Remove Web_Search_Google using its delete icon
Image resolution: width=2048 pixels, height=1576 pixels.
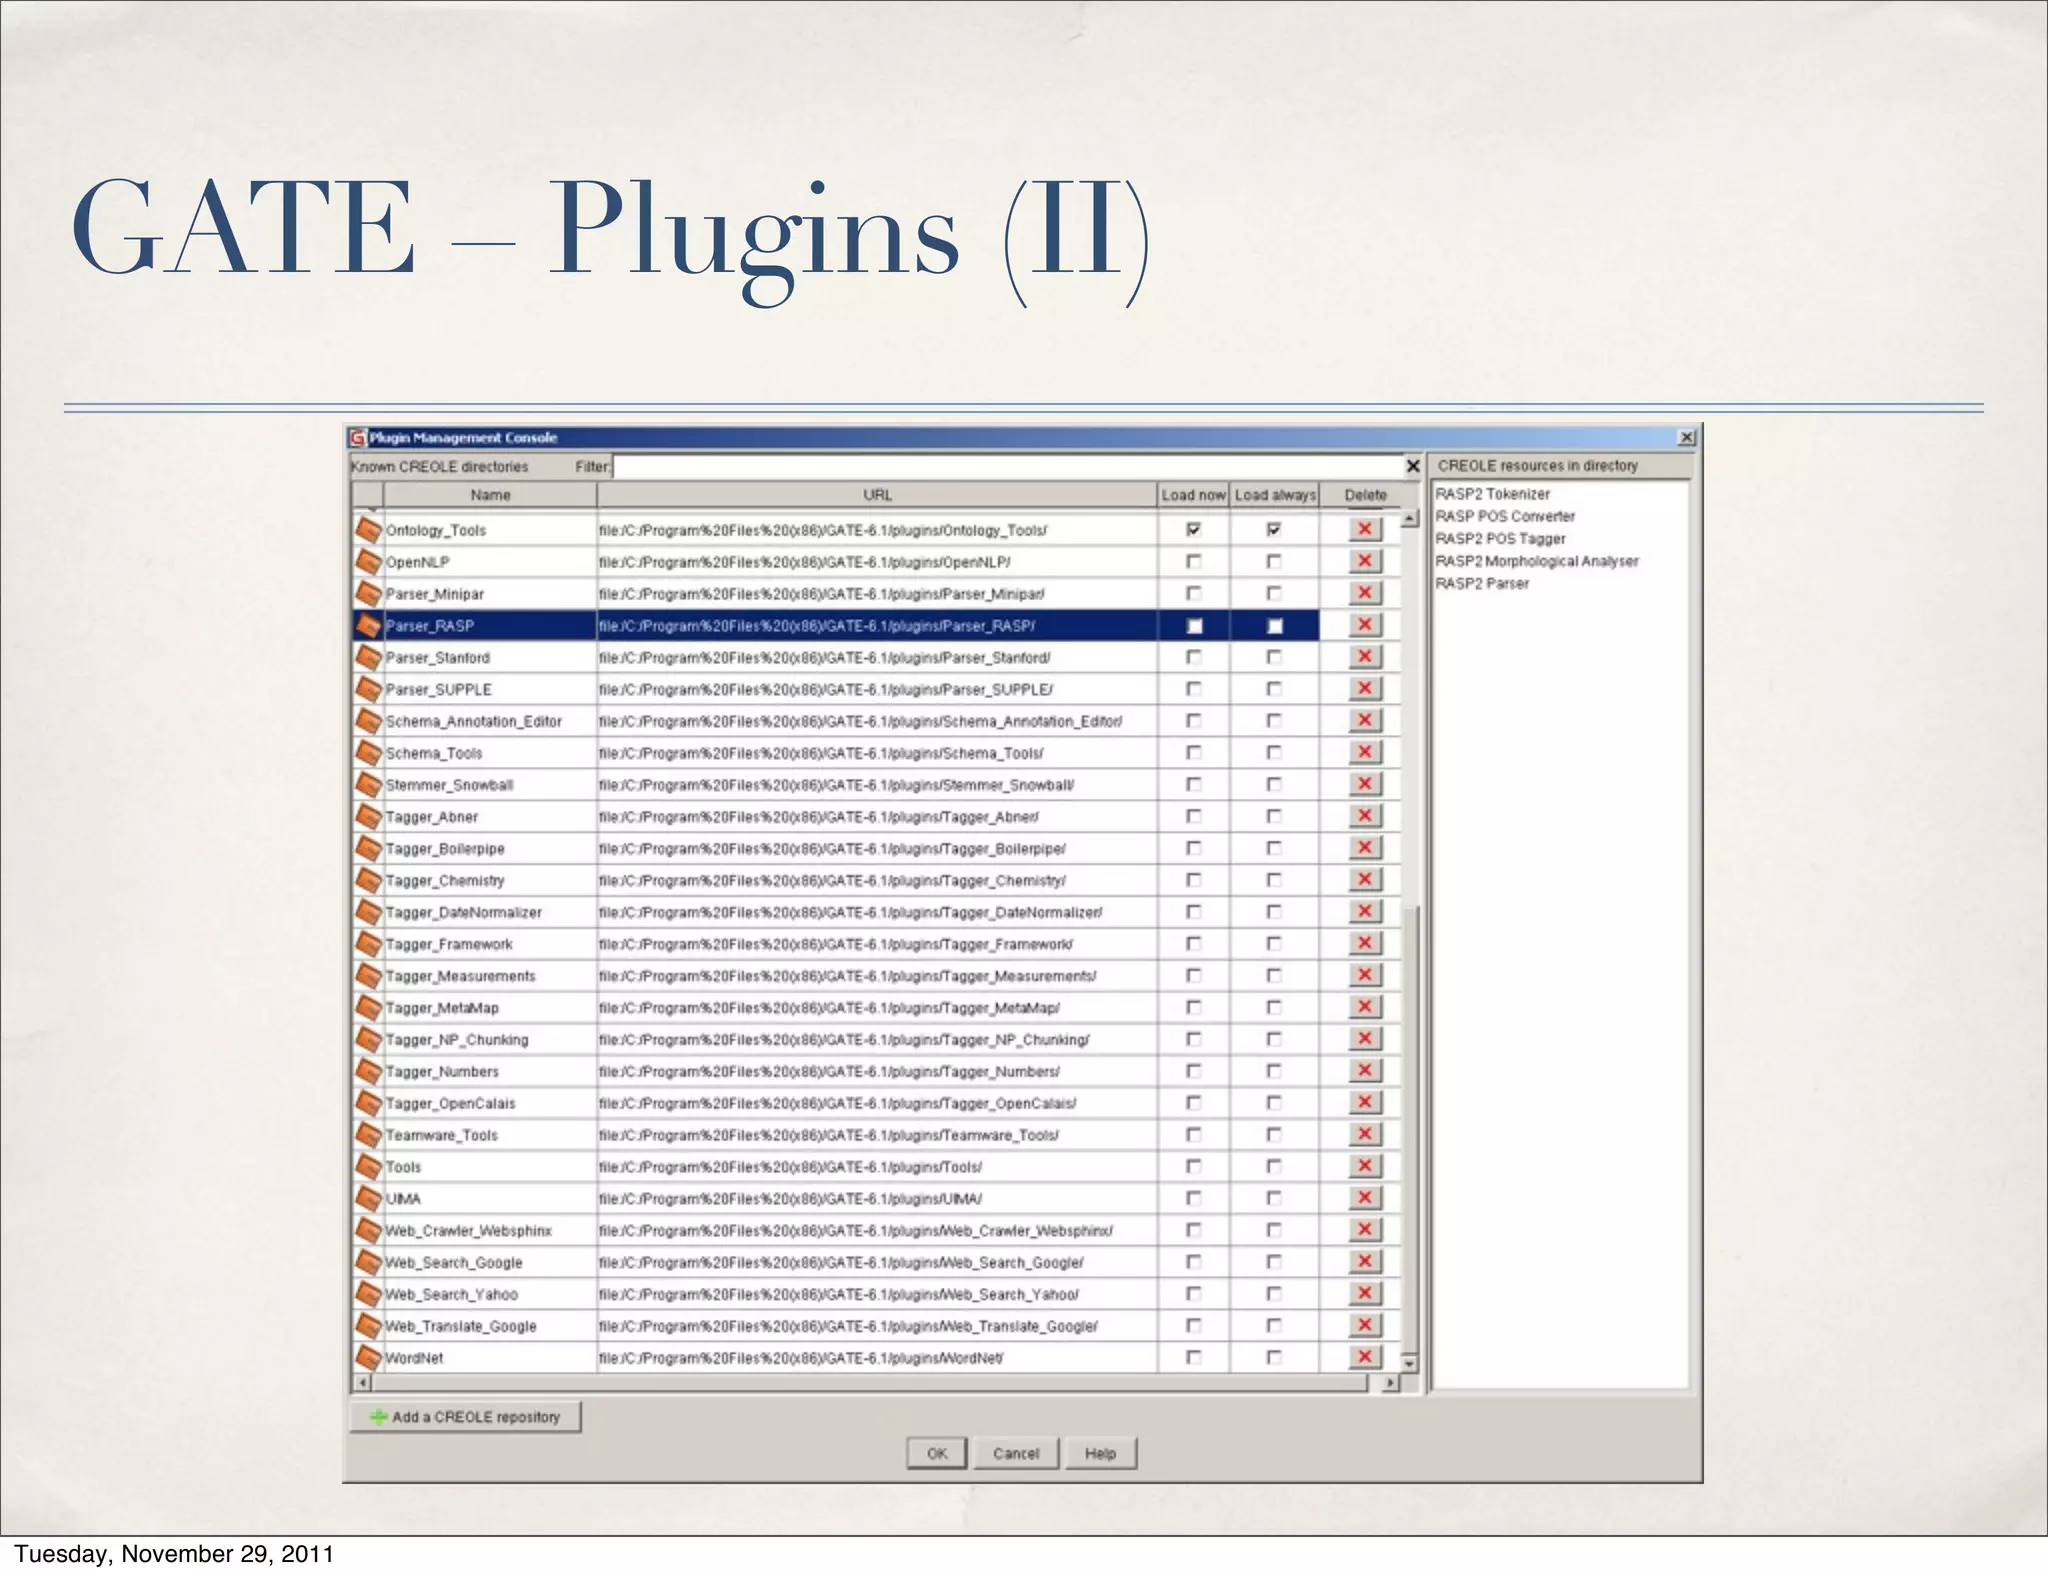click(1364, 1262)
